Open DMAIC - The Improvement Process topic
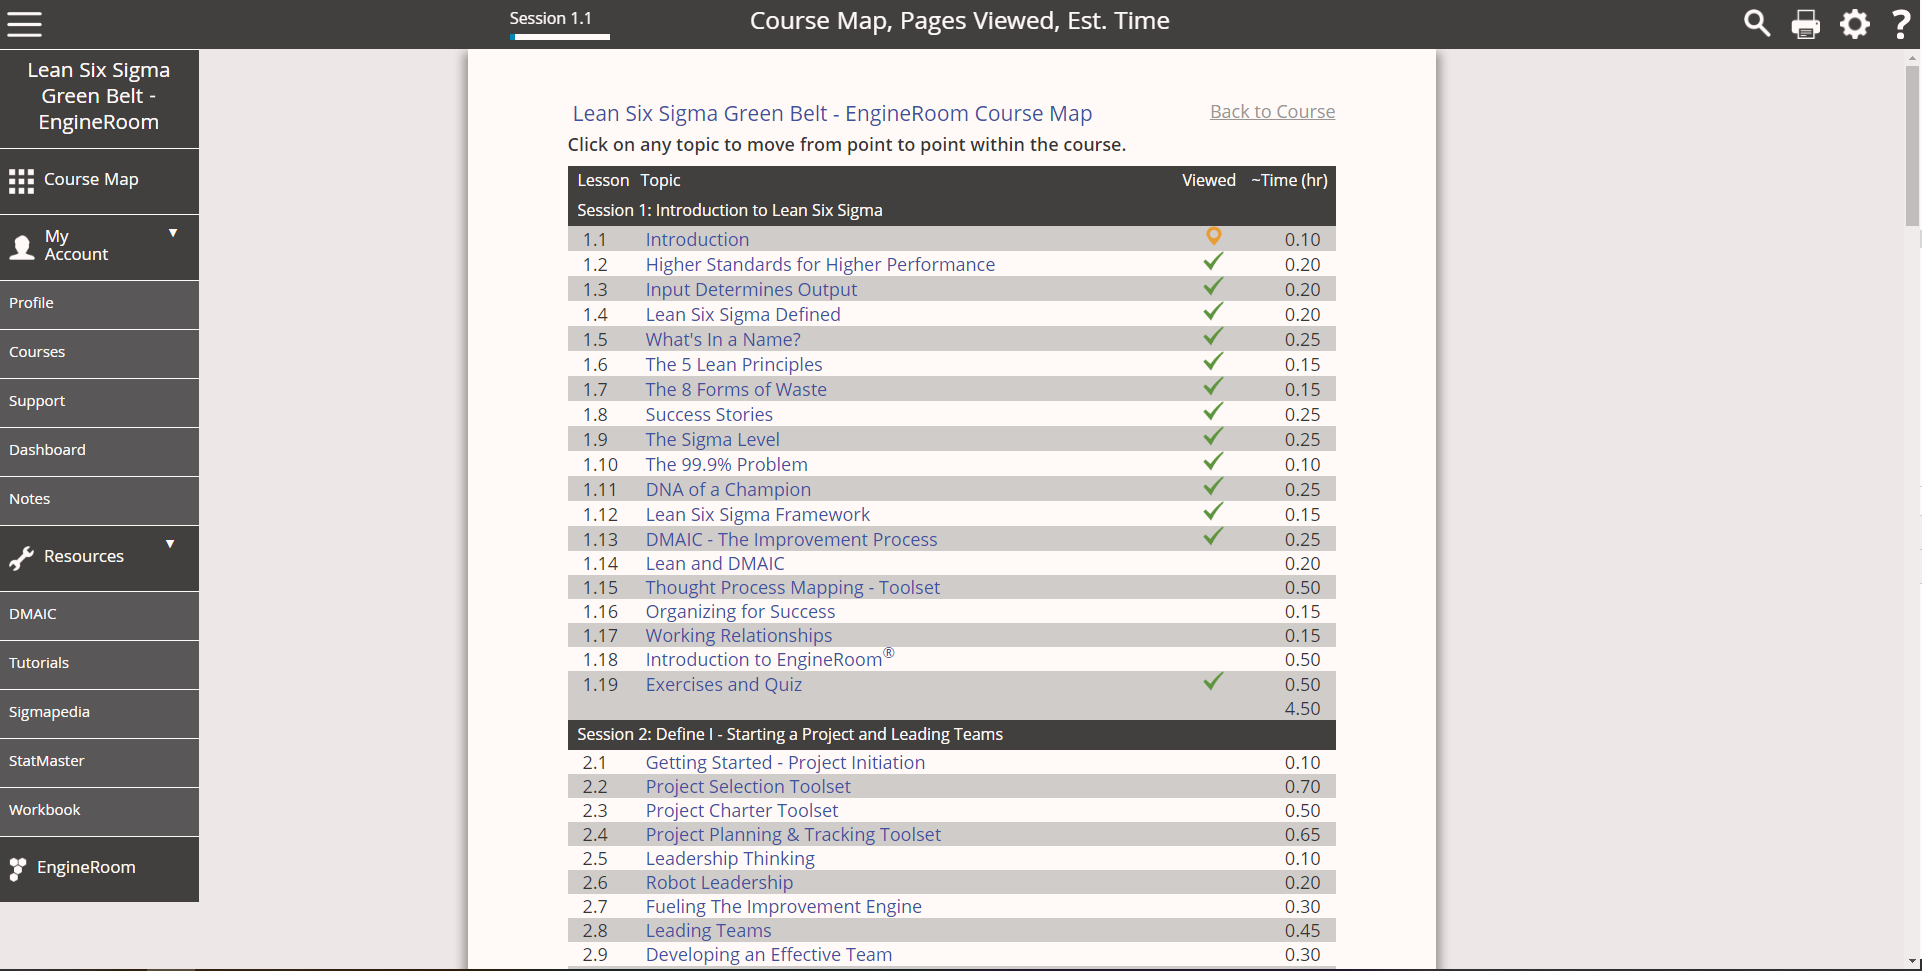Image resolution: width=1922 pixels, height=971 pixels. 791,540
